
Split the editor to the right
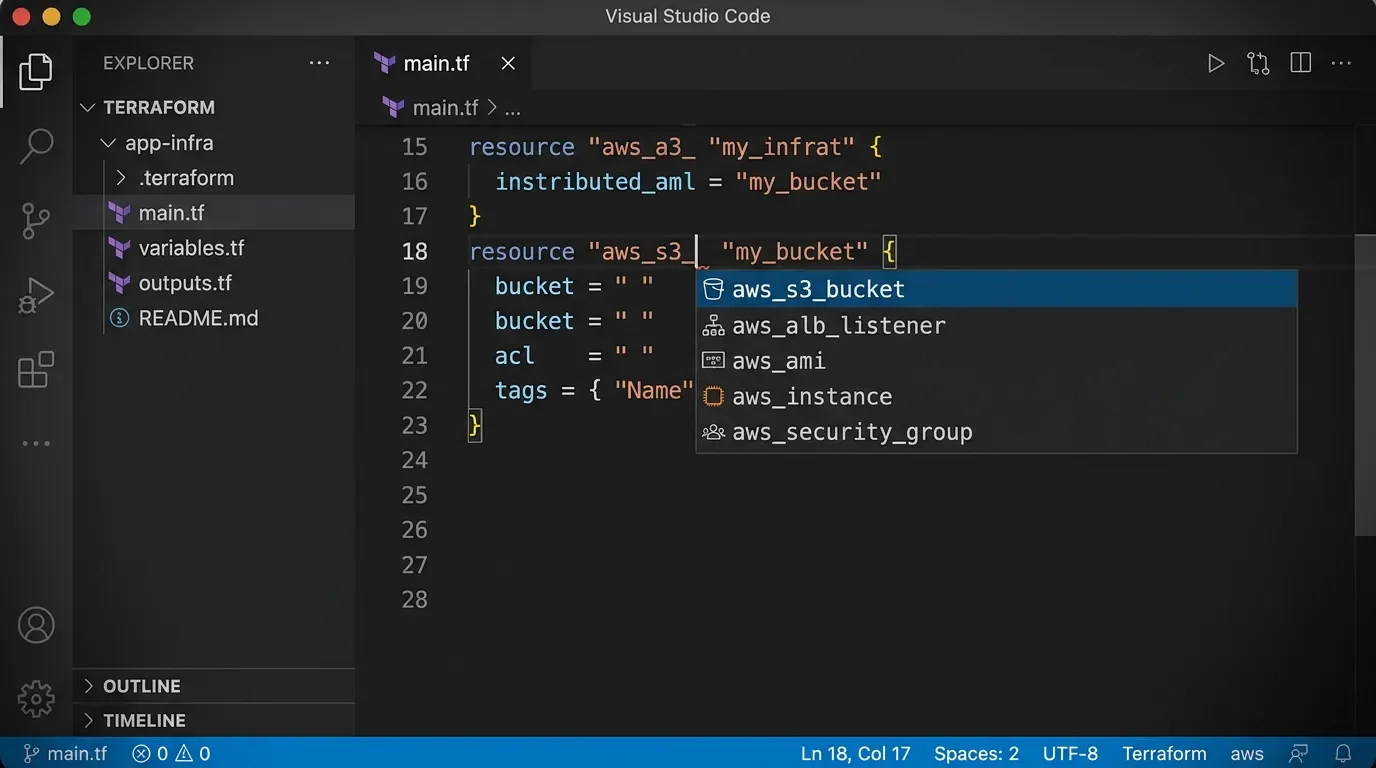tap(1300, 64)
